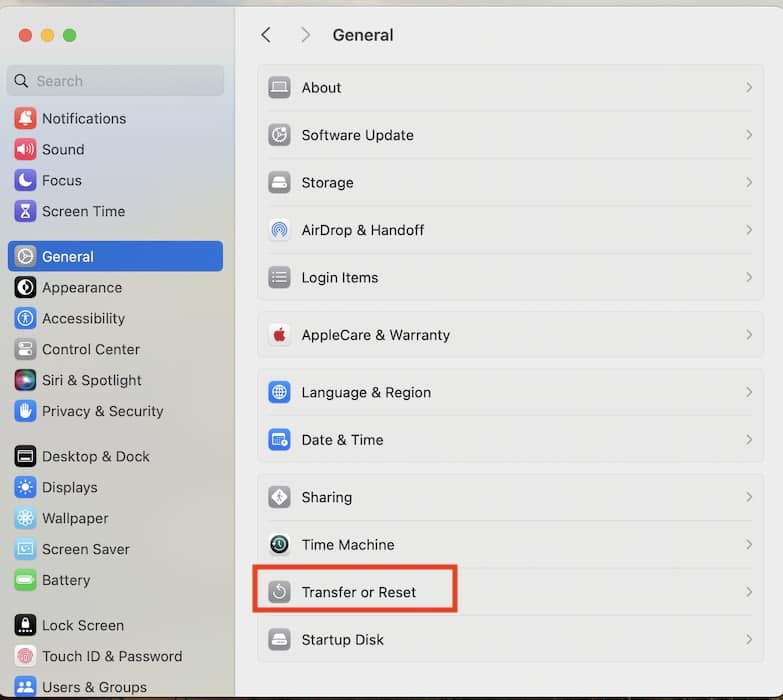Click the Language & Region globe icon
The image size is (783, 700).
coord(279,393)
